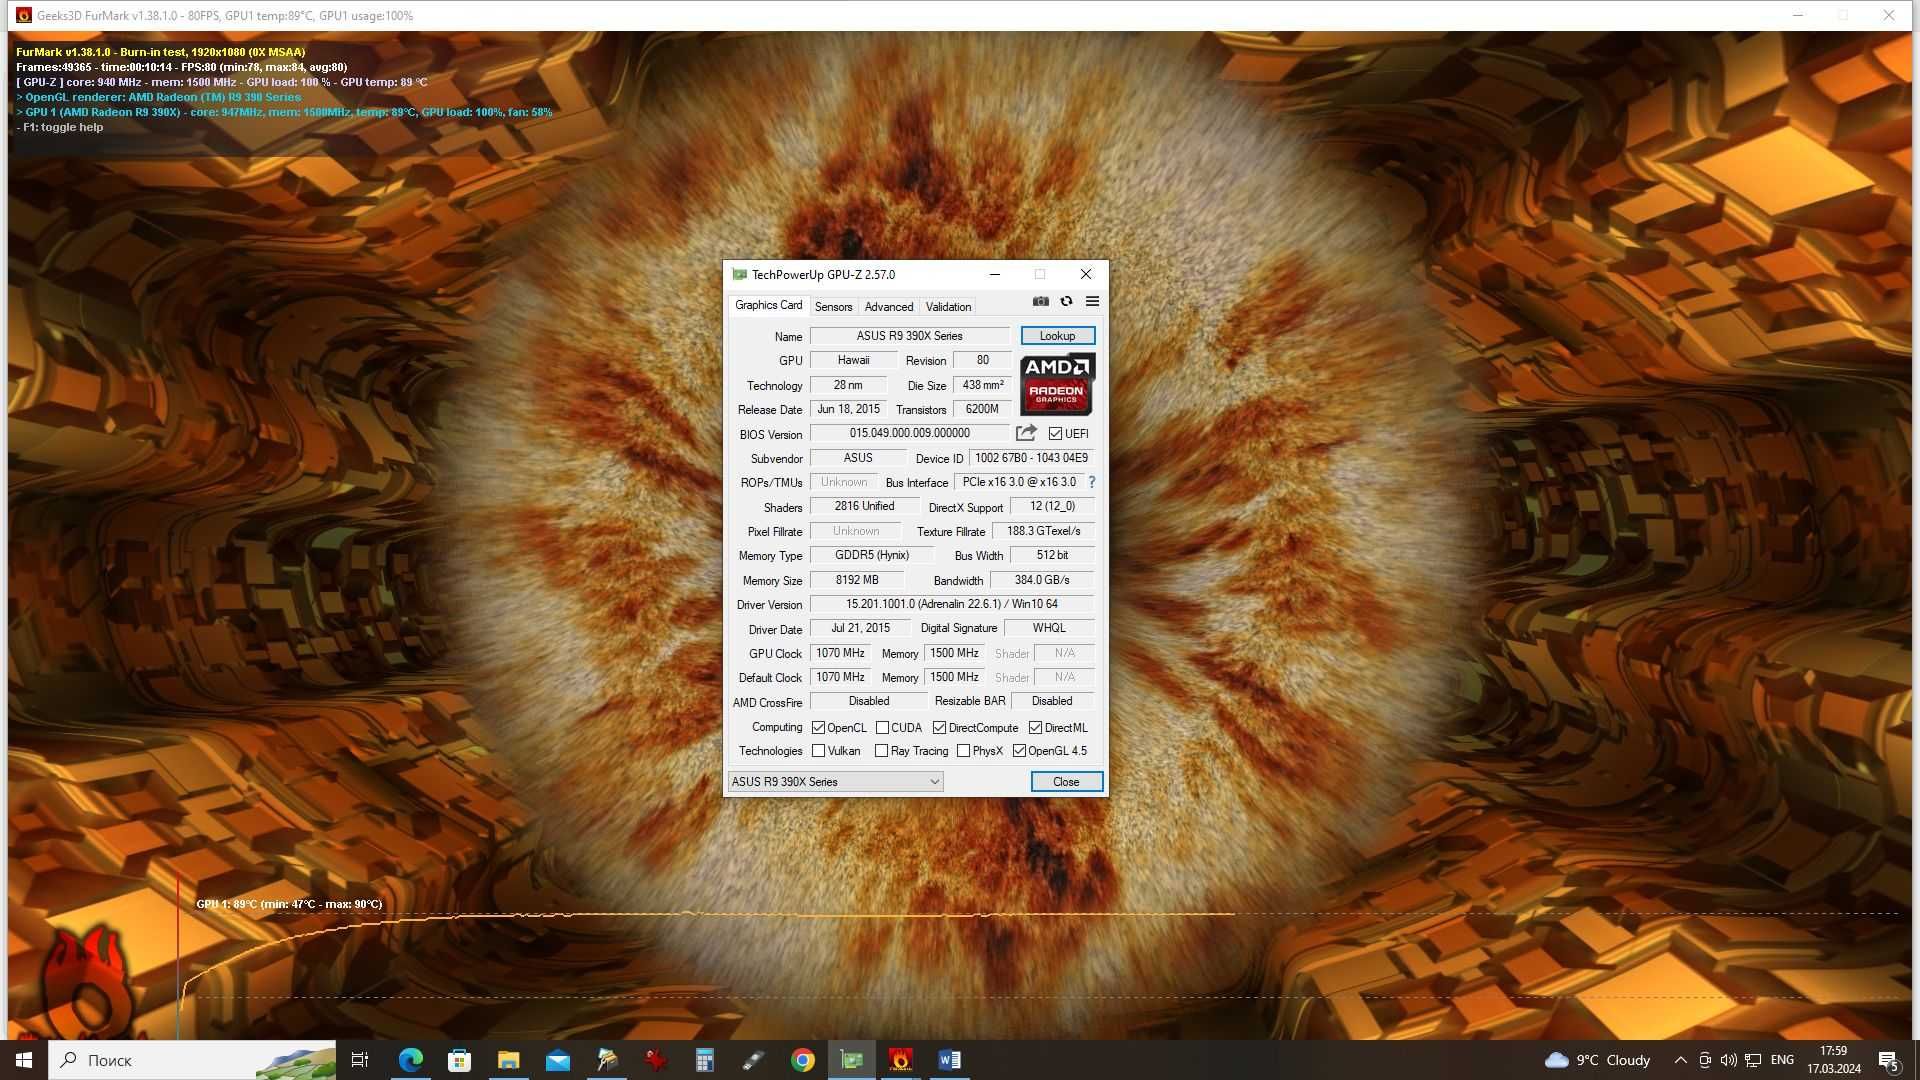Toggle the DirectML checkbox
The height and width of the screenshot is (1080, 1920).
1035,728
